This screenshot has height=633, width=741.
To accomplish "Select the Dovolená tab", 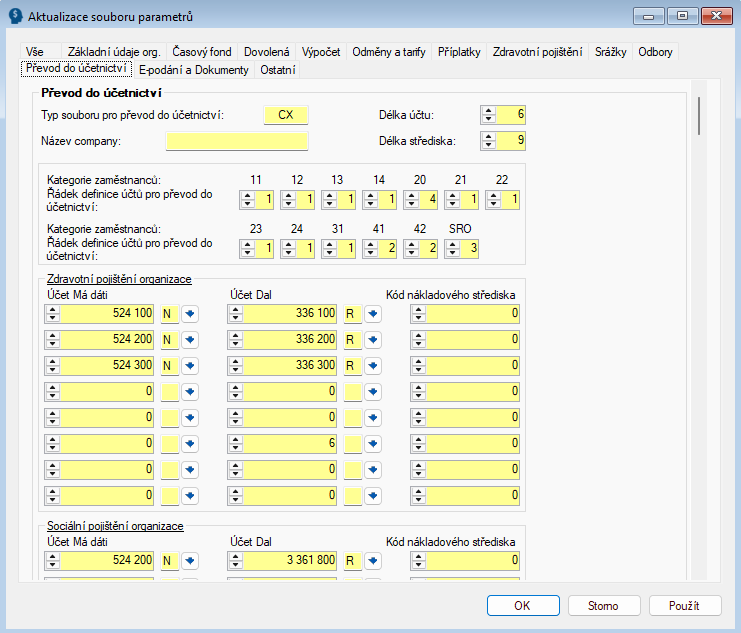I will (267, 52).
